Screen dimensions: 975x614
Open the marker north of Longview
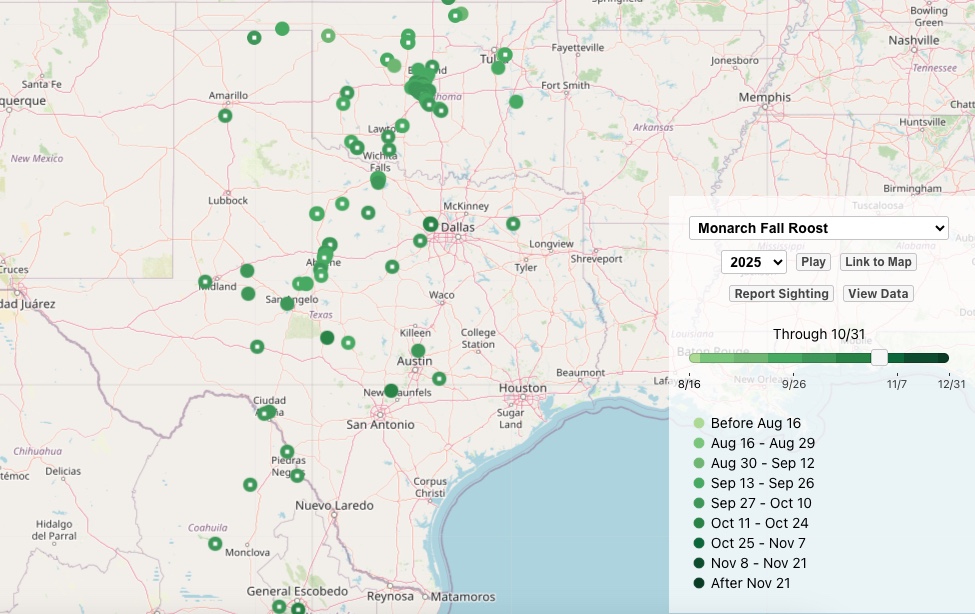coord(513,224)
